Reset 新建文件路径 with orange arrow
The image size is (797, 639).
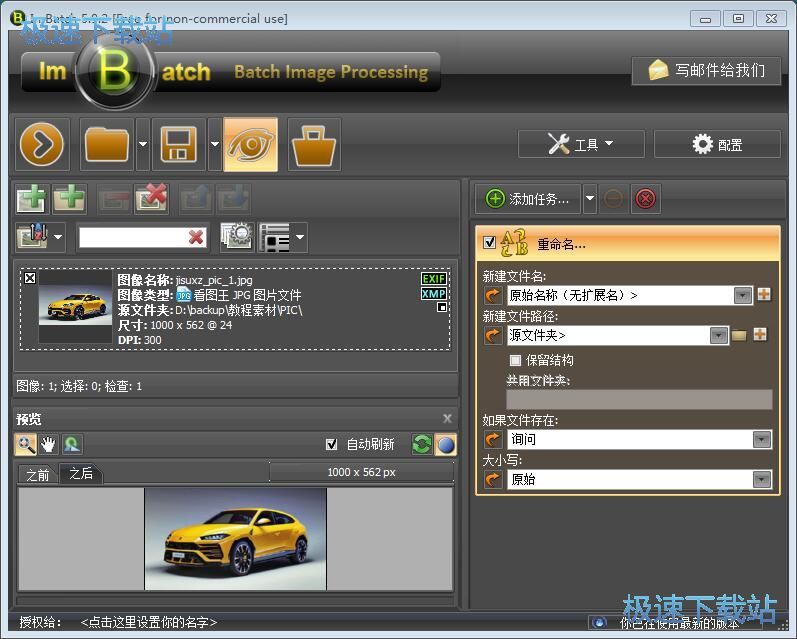click(x=493, y=336)
